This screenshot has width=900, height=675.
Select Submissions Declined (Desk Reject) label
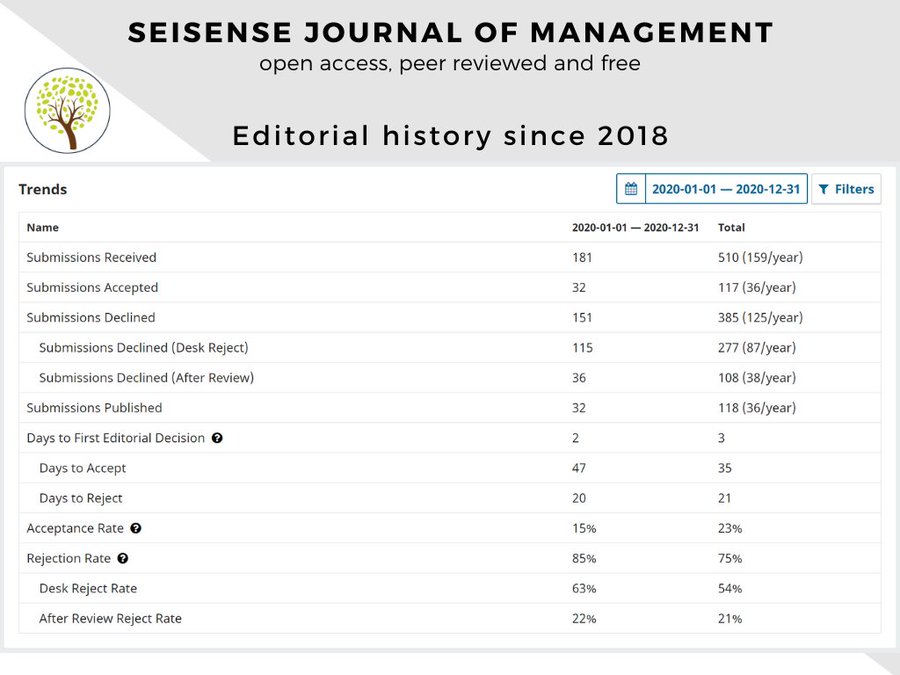tap(143, 347)
